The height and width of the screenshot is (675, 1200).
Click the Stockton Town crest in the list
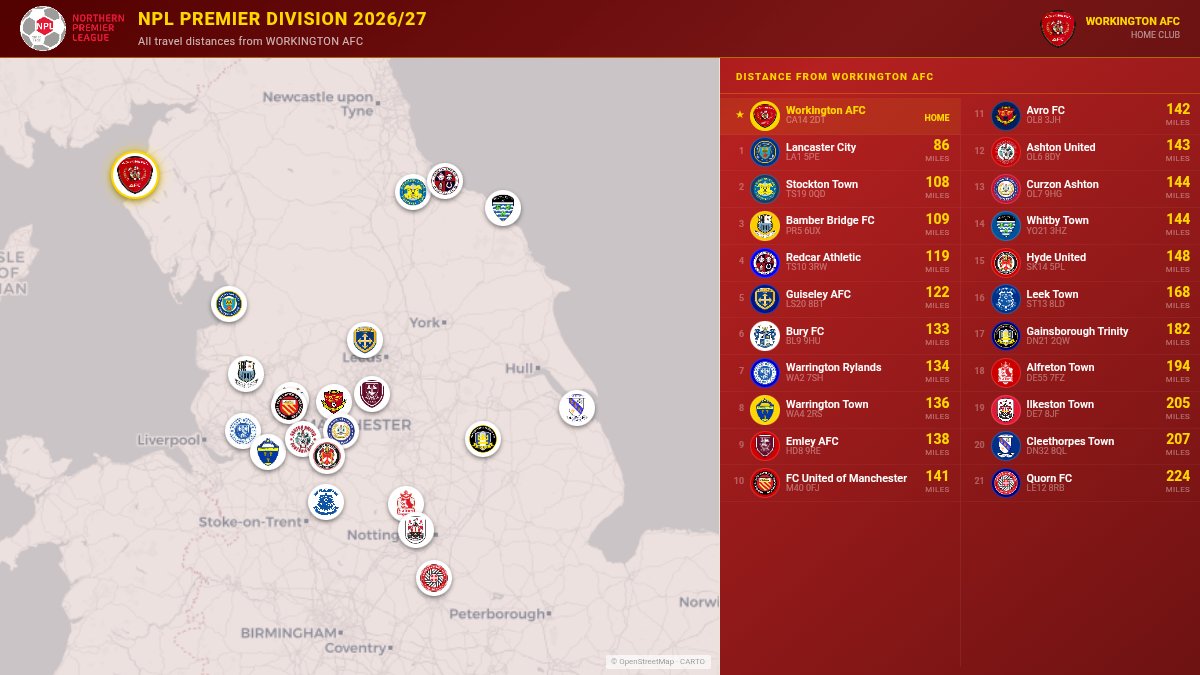tap(765, 189)
